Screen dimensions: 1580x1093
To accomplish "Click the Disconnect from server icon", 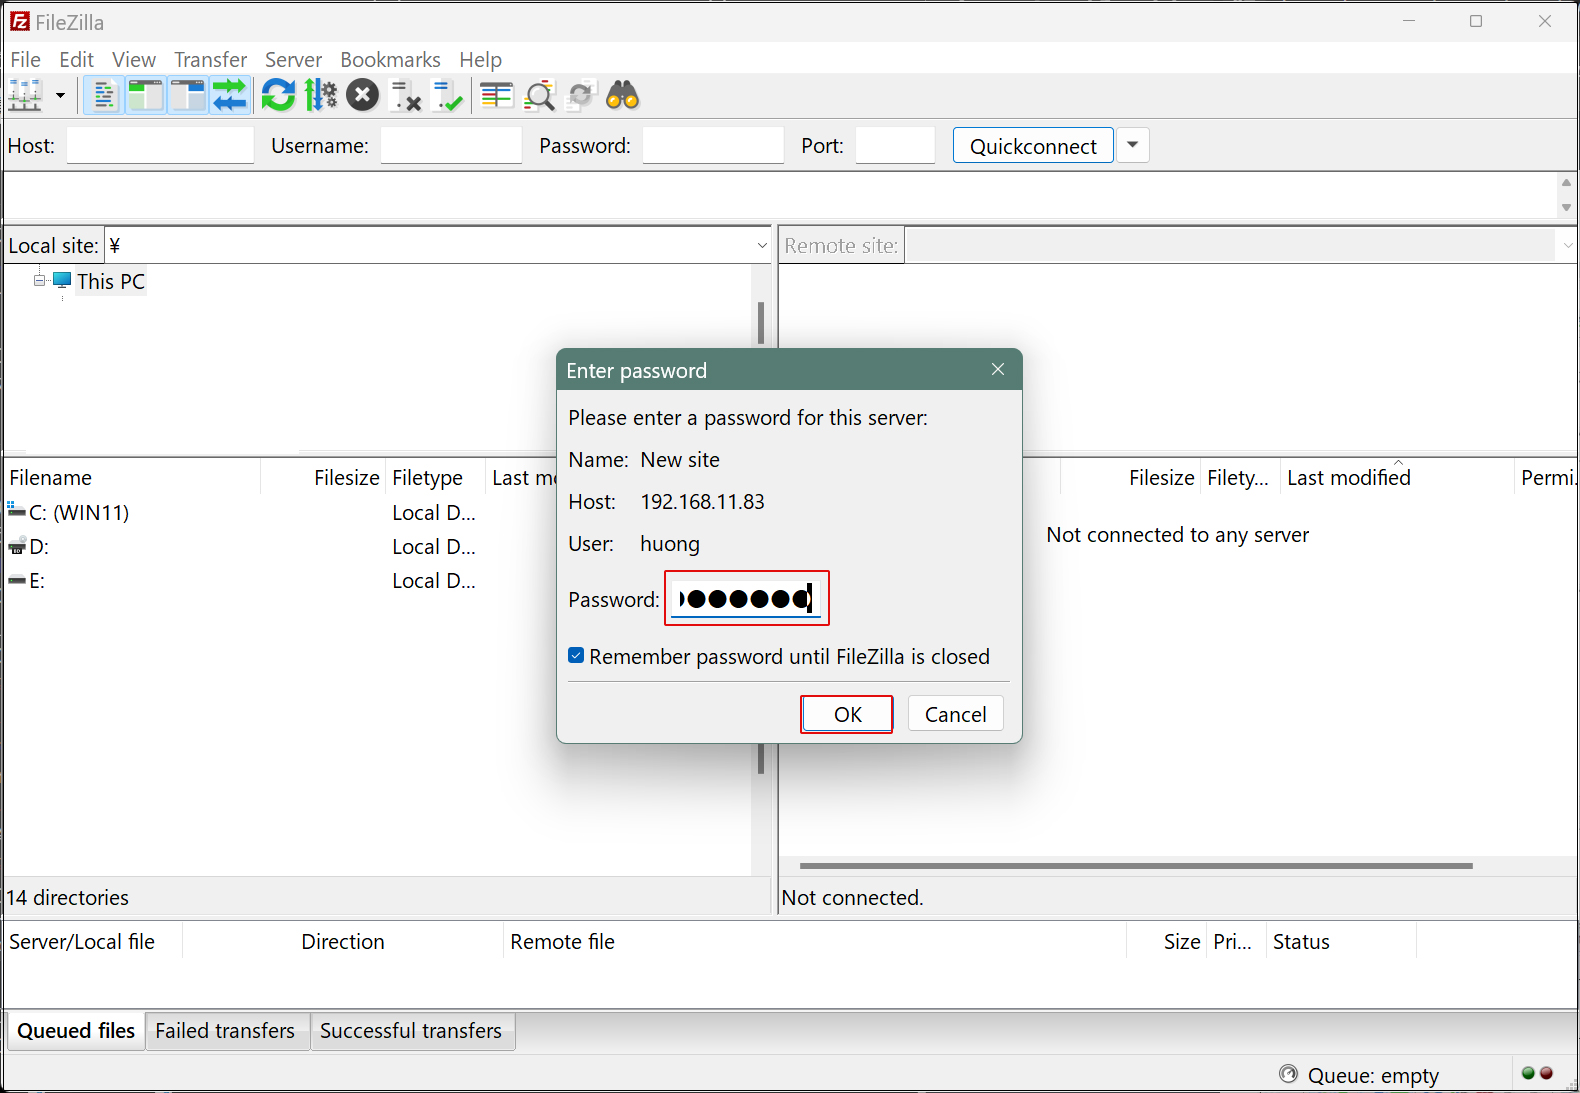I will point(405,96).
